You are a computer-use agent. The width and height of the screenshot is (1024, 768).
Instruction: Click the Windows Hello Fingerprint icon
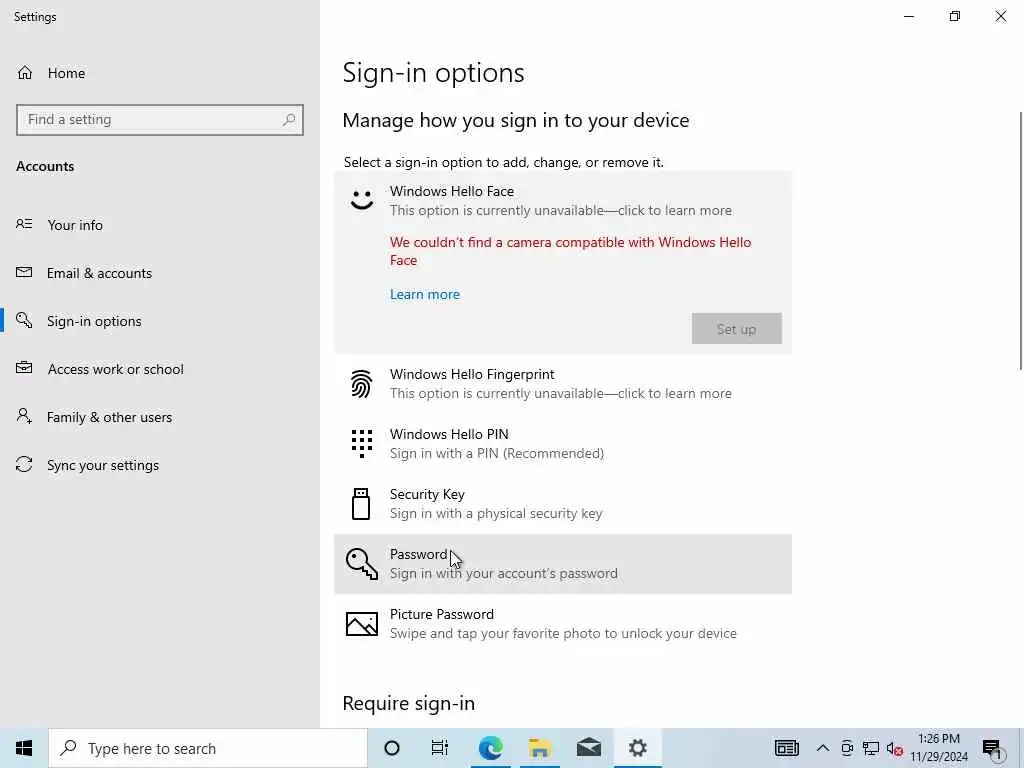tap(362, 383)
